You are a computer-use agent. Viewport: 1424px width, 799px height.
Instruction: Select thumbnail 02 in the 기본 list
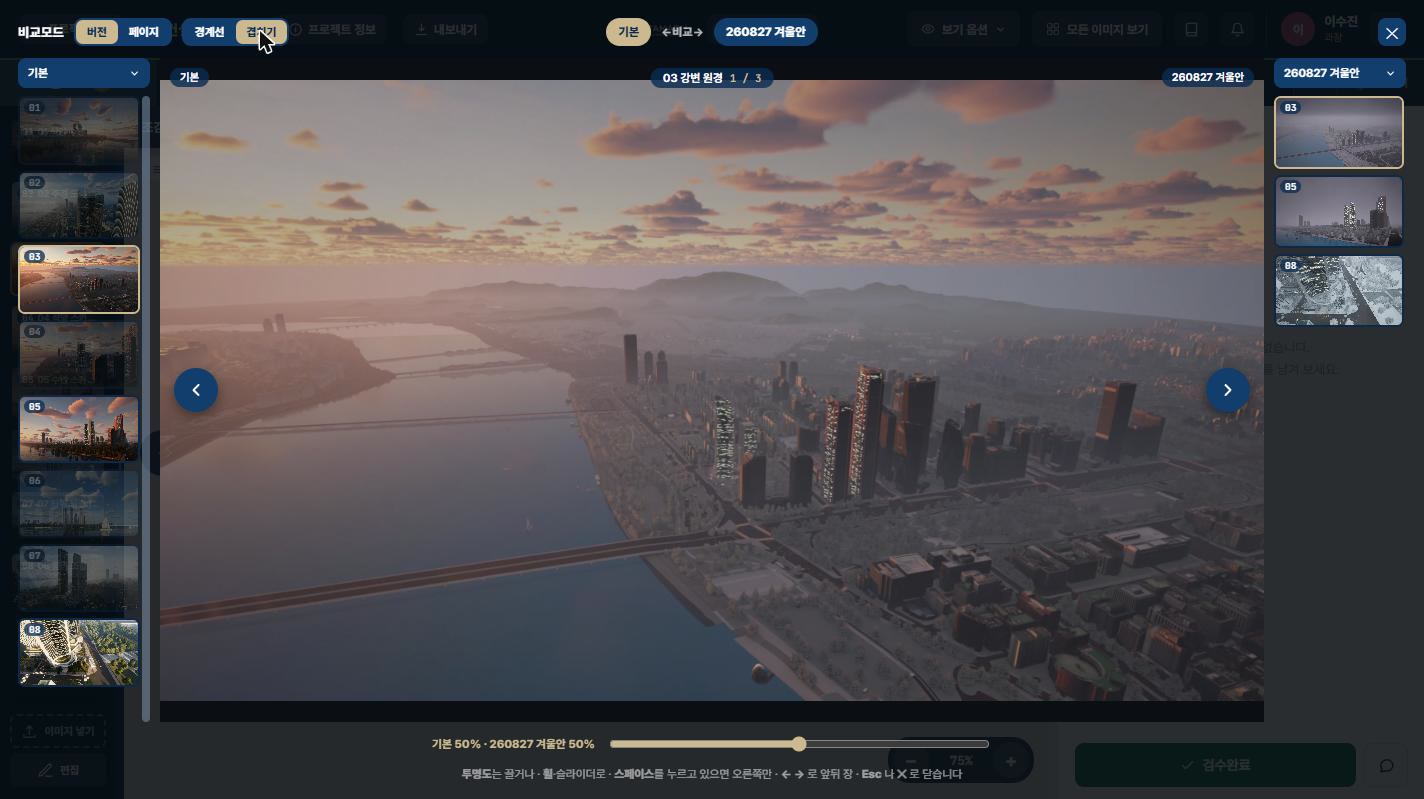(x=79, y=205)
